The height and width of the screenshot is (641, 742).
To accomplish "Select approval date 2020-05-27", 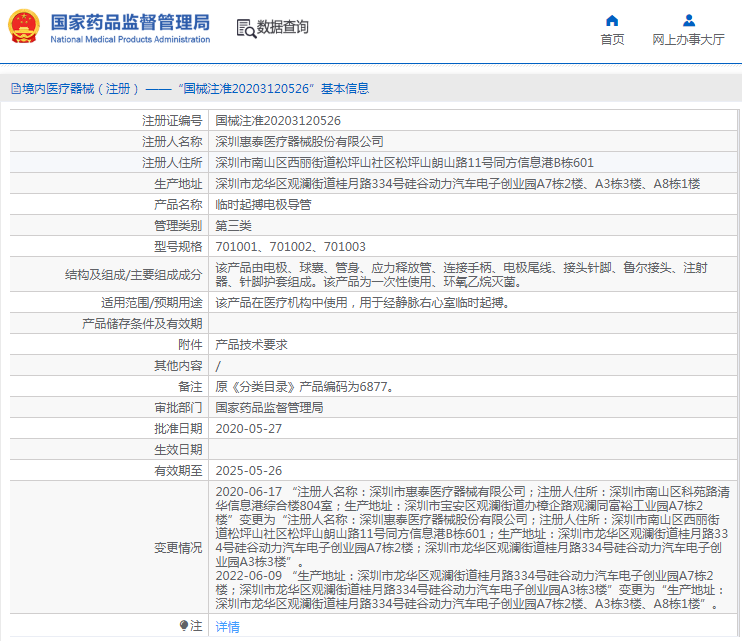I will tap(248, 429).
